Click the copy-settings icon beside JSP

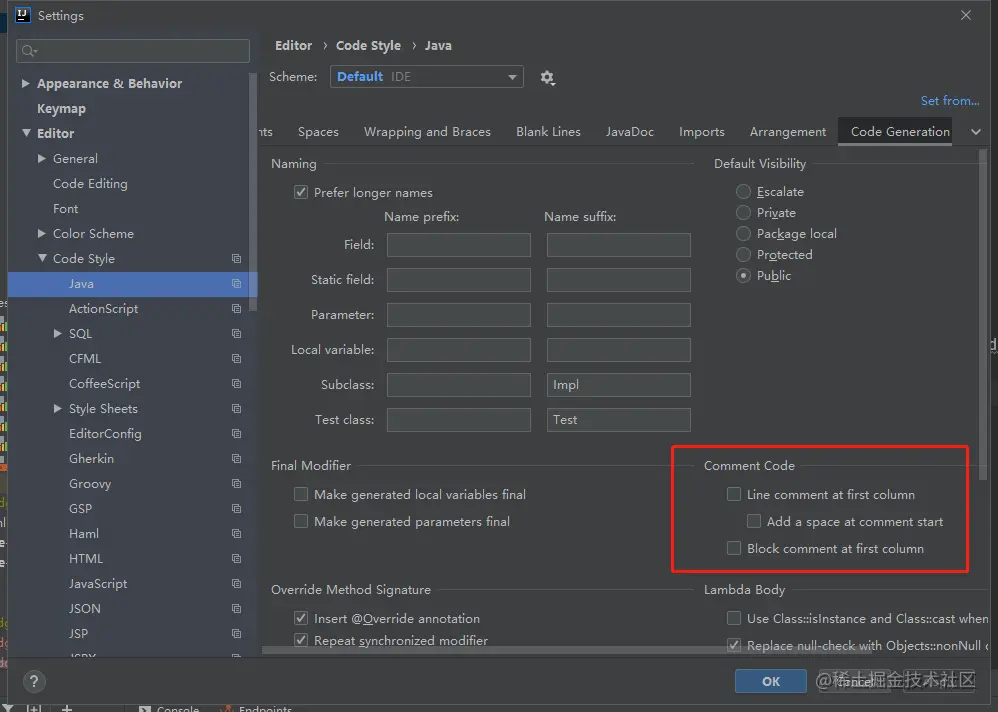(x=236, y=634)
